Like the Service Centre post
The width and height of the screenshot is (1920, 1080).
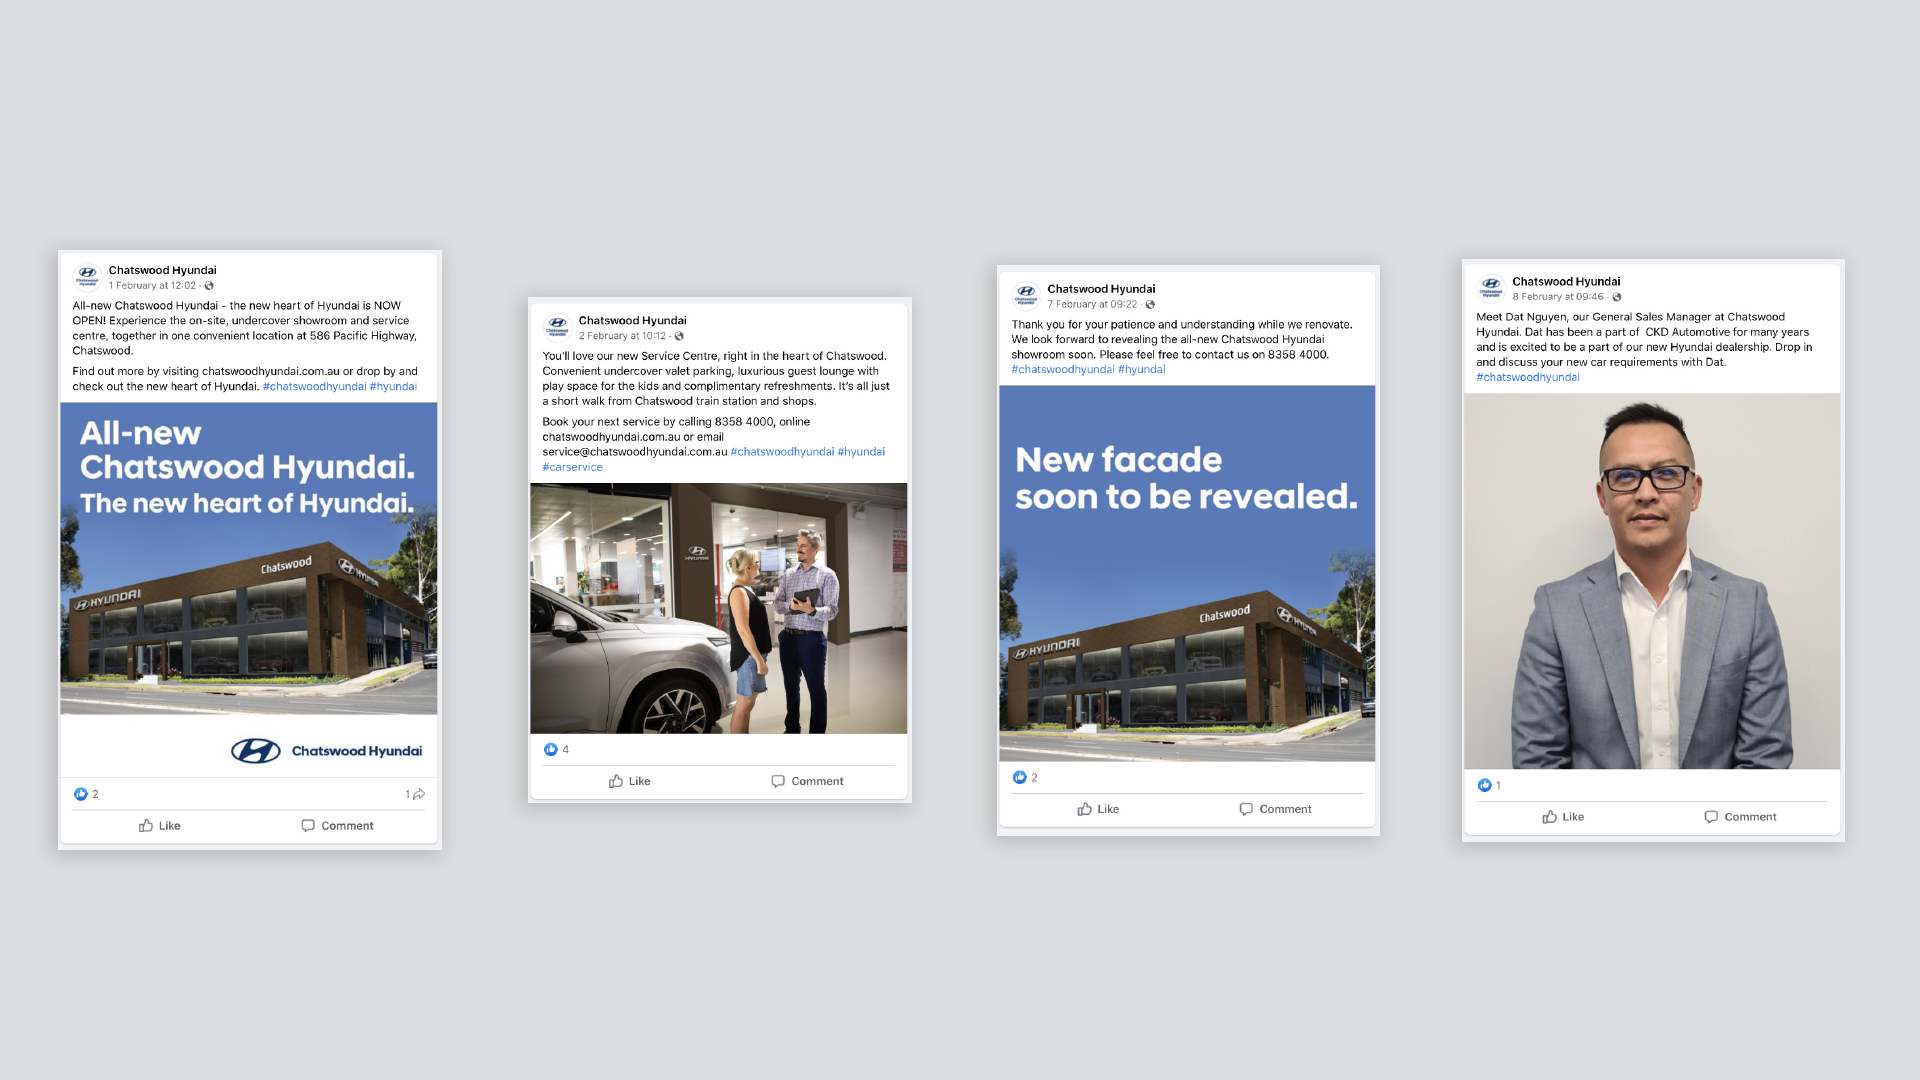pyautogui.click(x=630, y=781)
